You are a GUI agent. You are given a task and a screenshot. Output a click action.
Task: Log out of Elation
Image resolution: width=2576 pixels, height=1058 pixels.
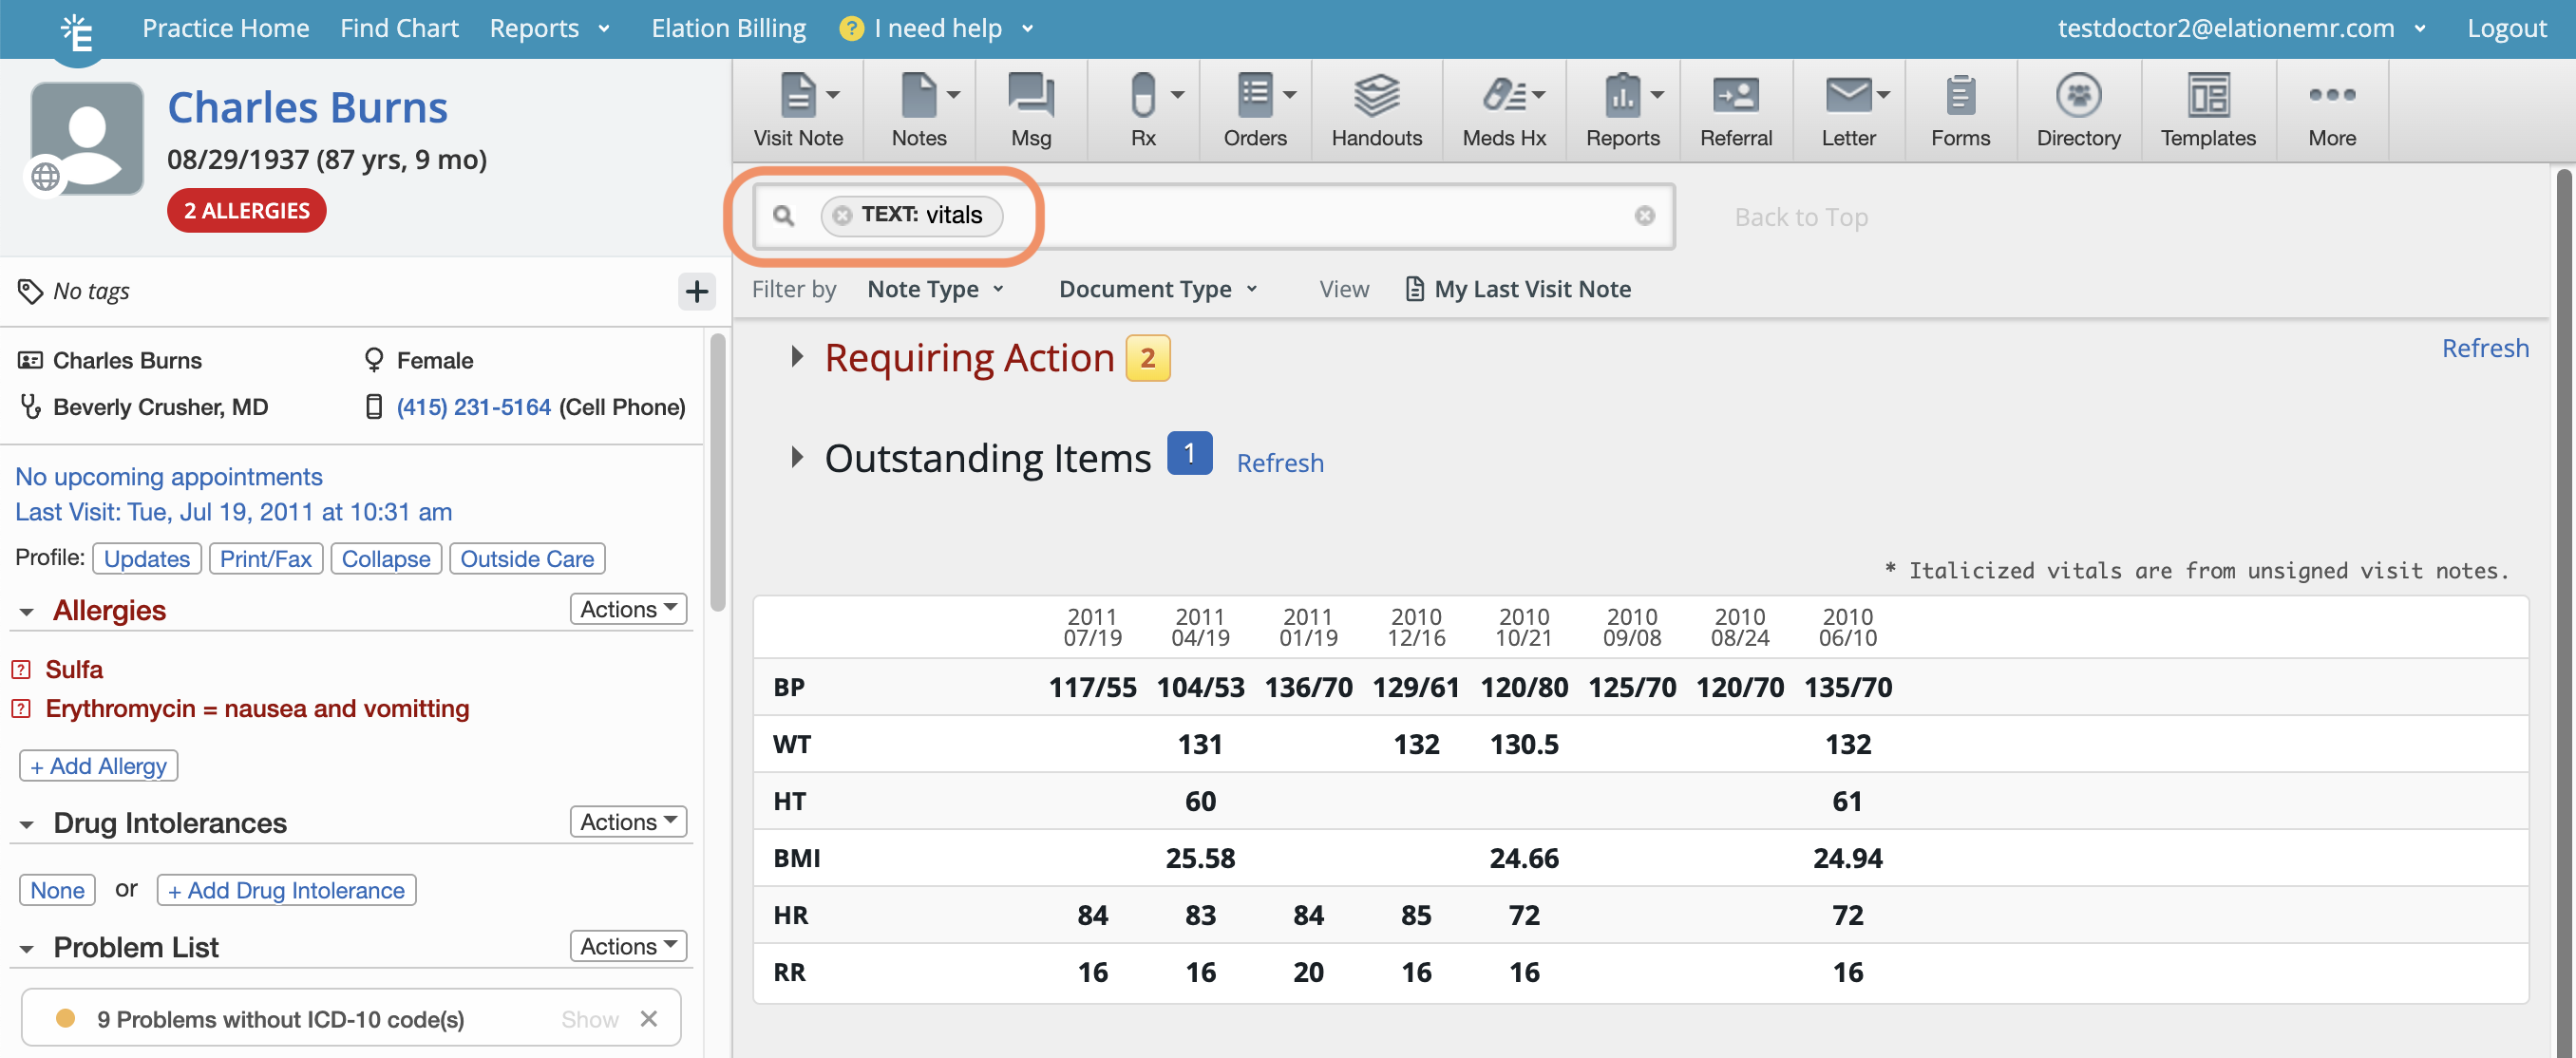(2506, 28)
